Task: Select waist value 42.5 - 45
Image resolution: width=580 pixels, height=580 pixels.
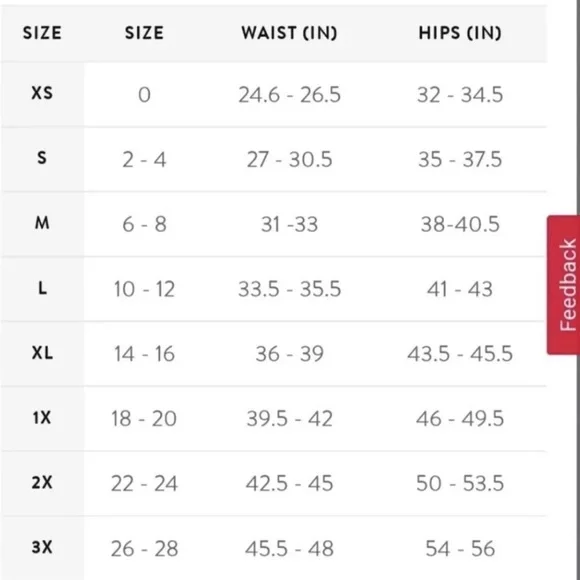Action: pyautogui.click(x=289, y=483)
